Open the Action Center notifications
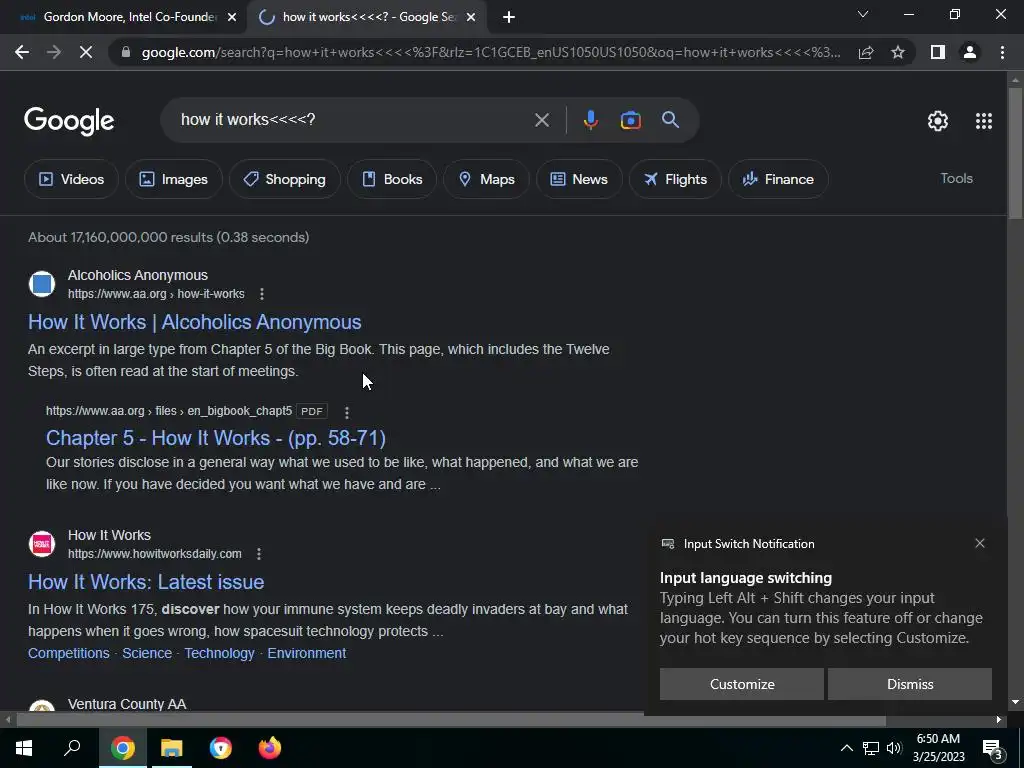The image size is (1024, 768). (993, 749)
